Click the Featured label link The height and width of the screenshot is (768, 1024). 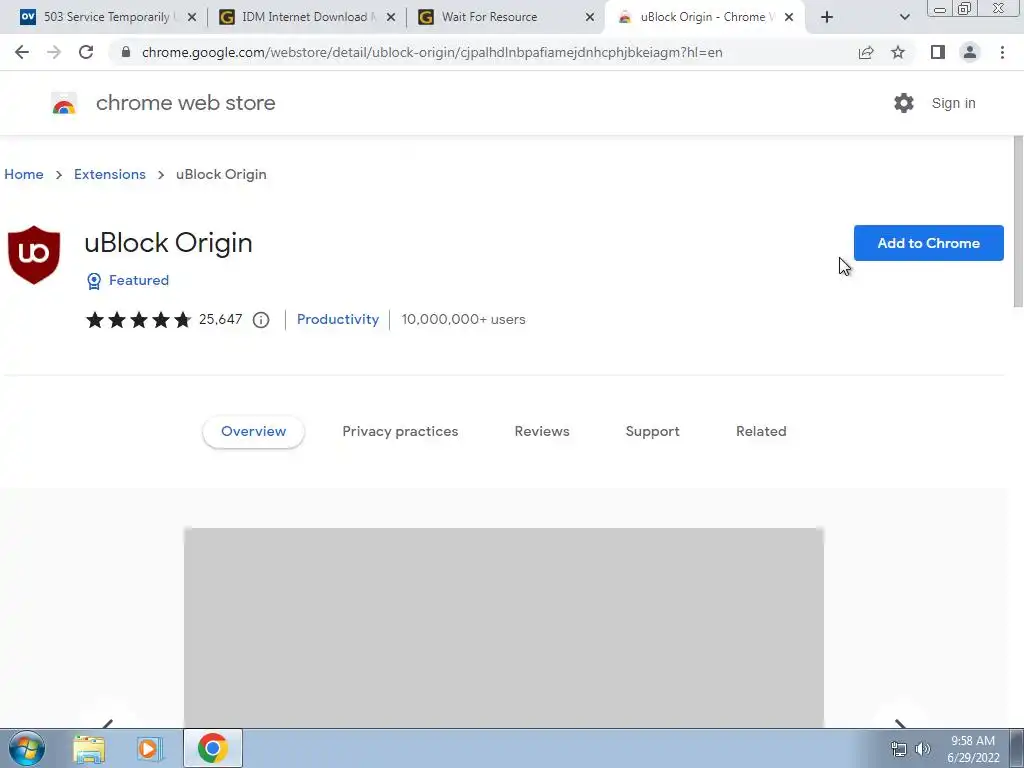tap(138, 280)
